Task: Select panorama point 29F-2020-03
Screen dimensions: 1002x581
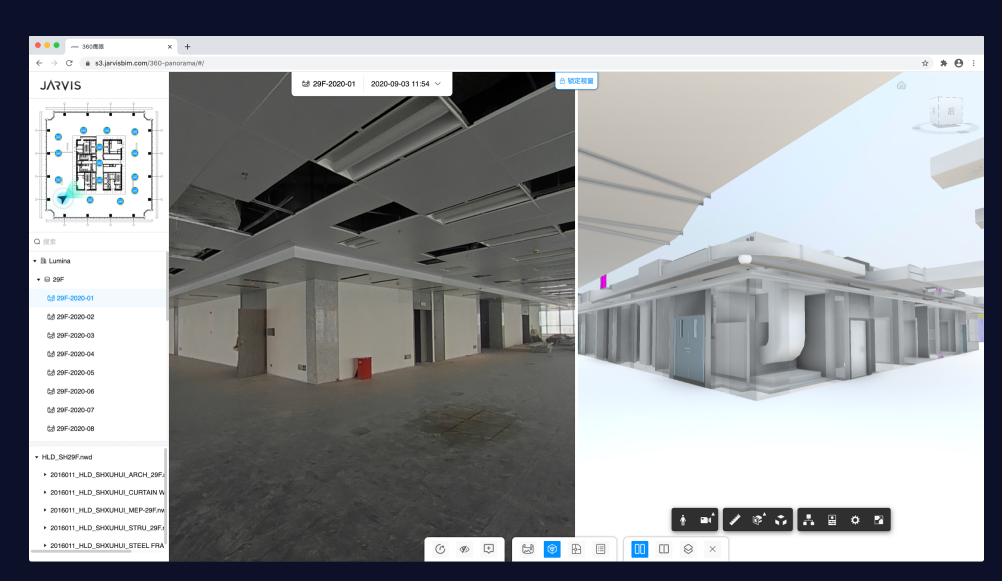Action: (99, 336)
